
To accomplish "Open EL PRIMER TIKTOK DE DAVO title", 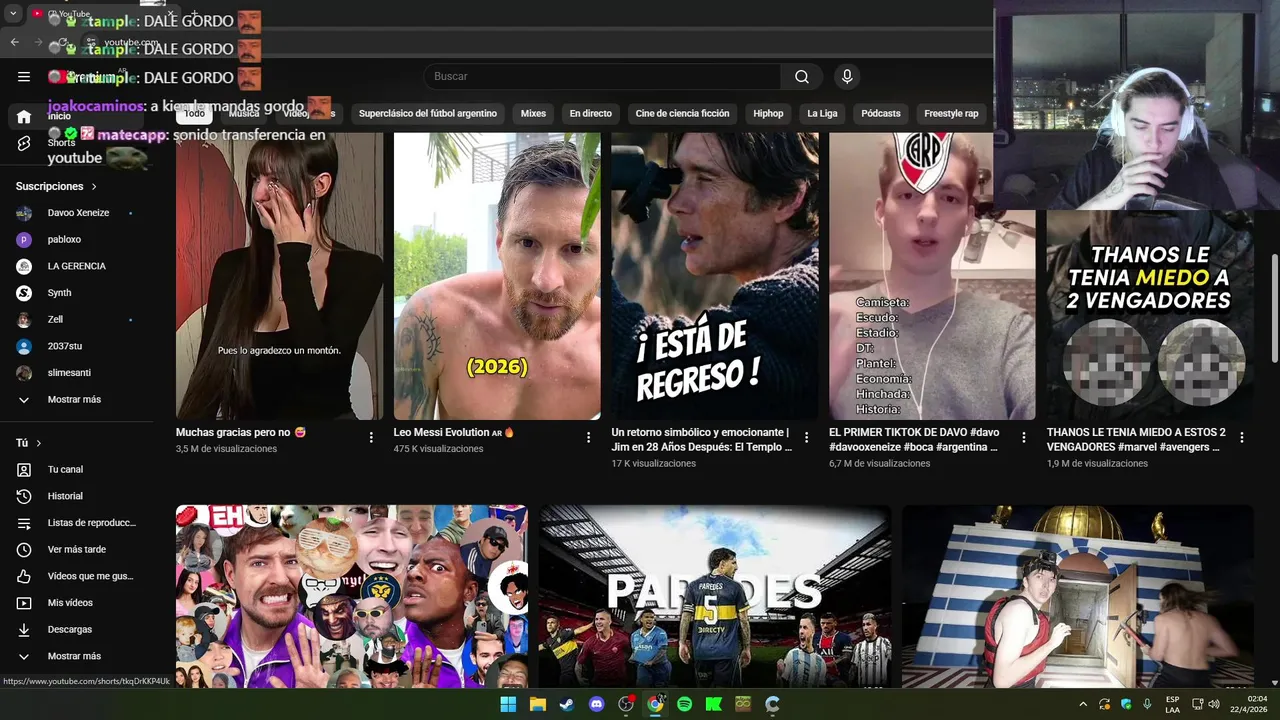I will pos(914,440).
